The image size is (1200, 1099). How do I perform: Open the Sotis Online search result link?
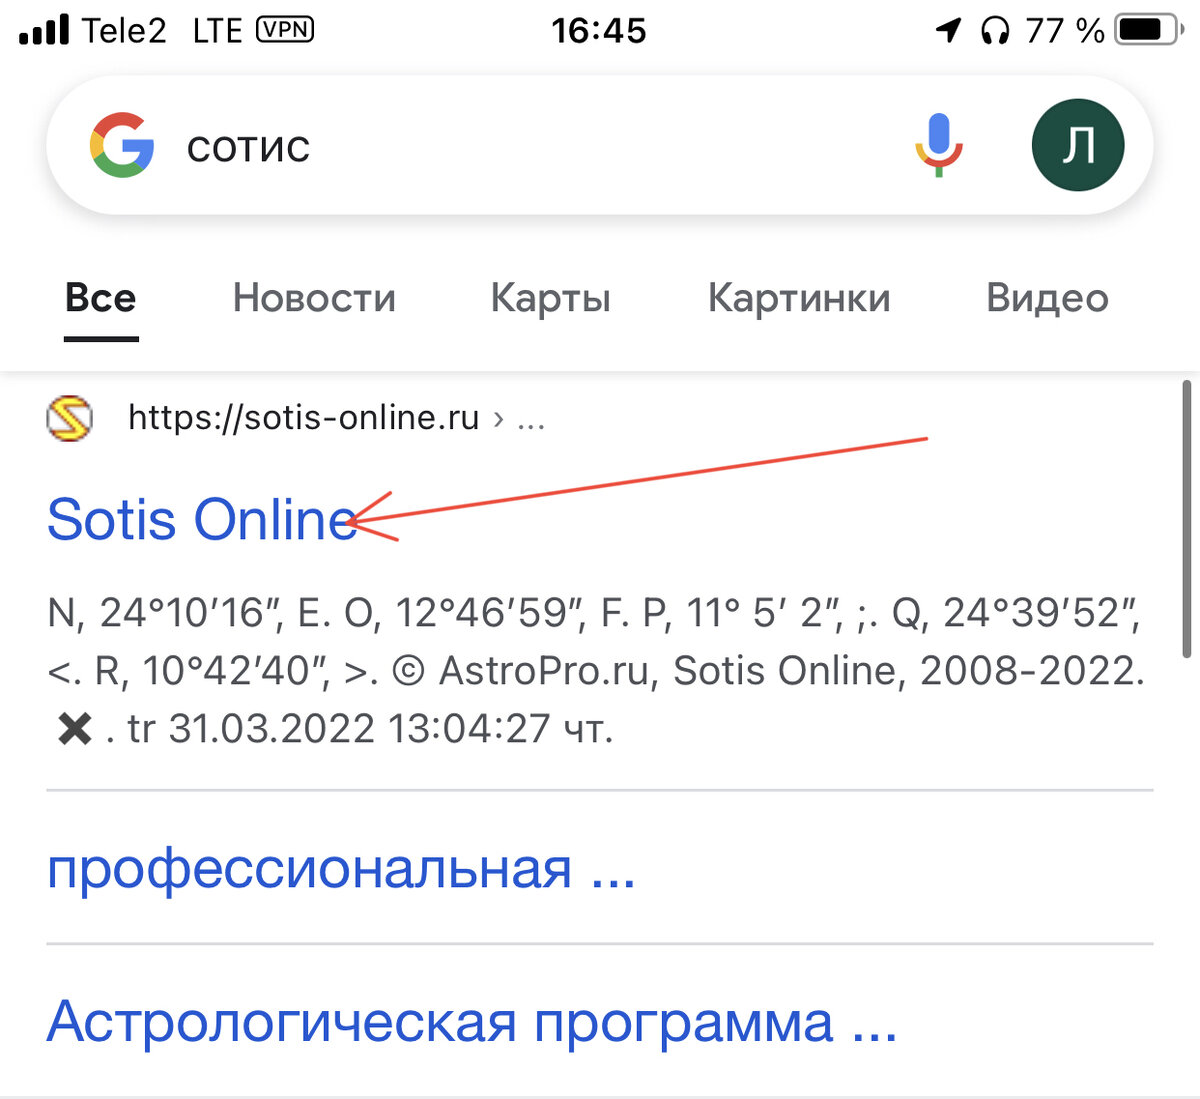pos(200,519)
